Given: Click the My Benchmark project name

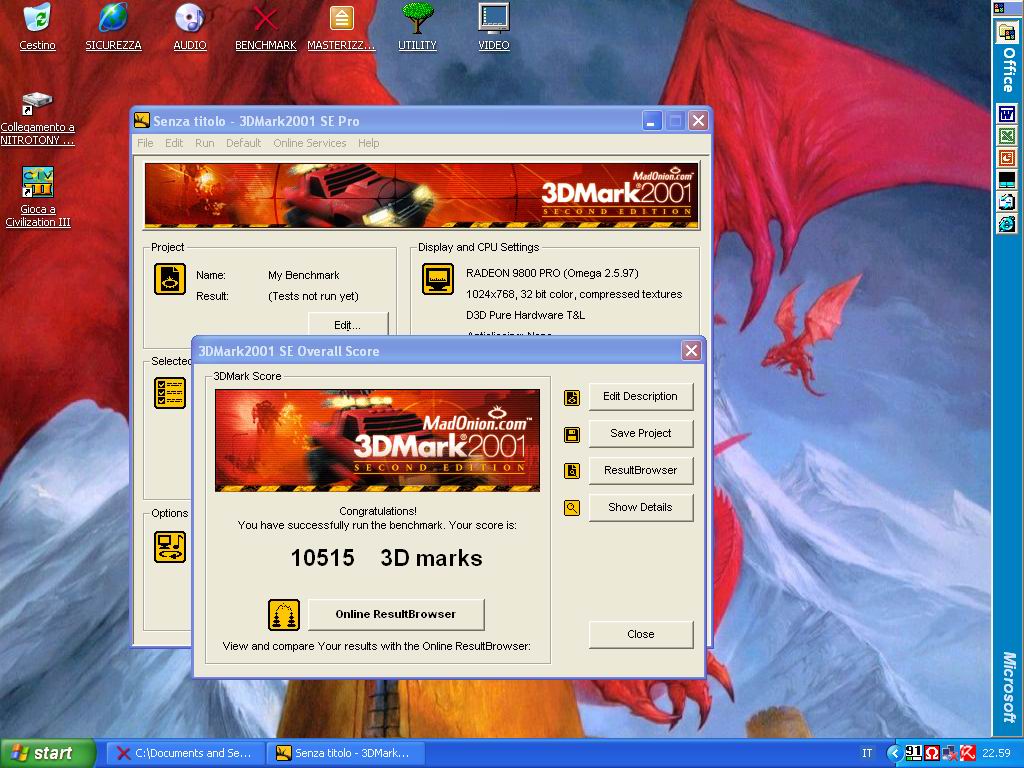Looking at the screenshot, I should point(304,275).
